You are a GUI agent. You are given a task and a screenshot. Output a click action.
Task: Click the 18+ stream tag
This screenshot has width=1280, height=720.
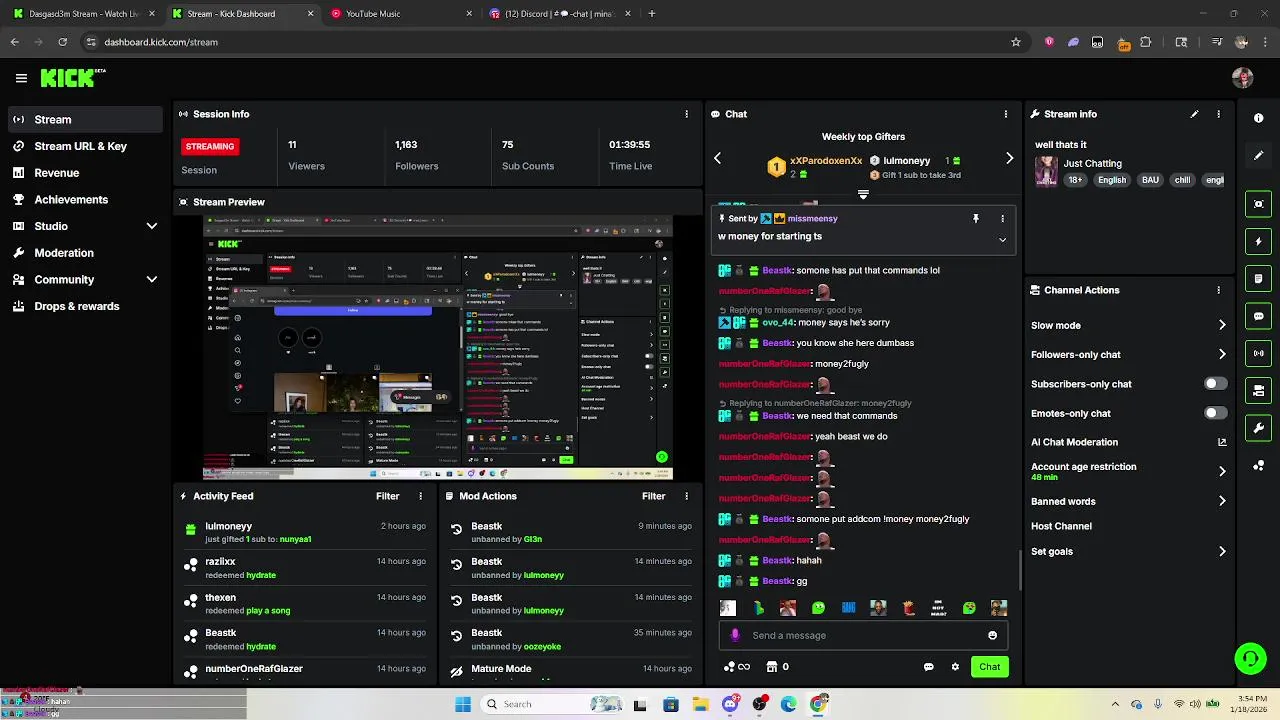coord(1075,180)
